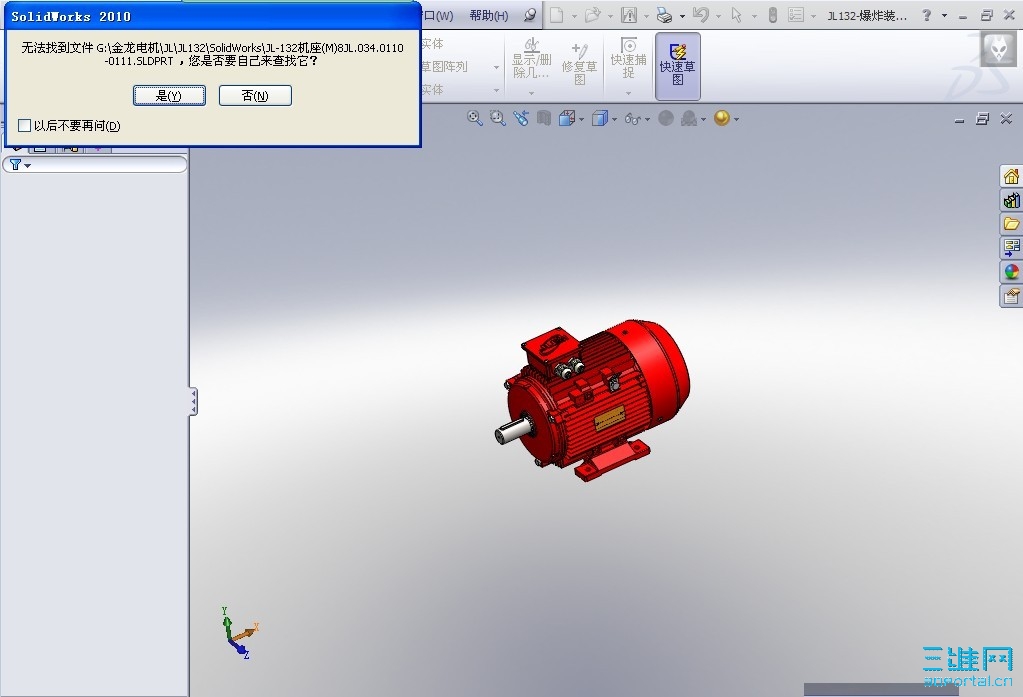This screenshot has height=697, width=1023.
Task: Restore the inner document window
Action: [982, 119]
